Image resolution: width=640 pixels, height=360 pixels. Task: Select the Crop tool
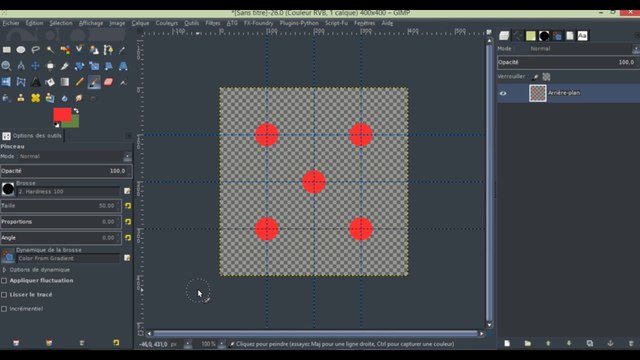point(65,66)
